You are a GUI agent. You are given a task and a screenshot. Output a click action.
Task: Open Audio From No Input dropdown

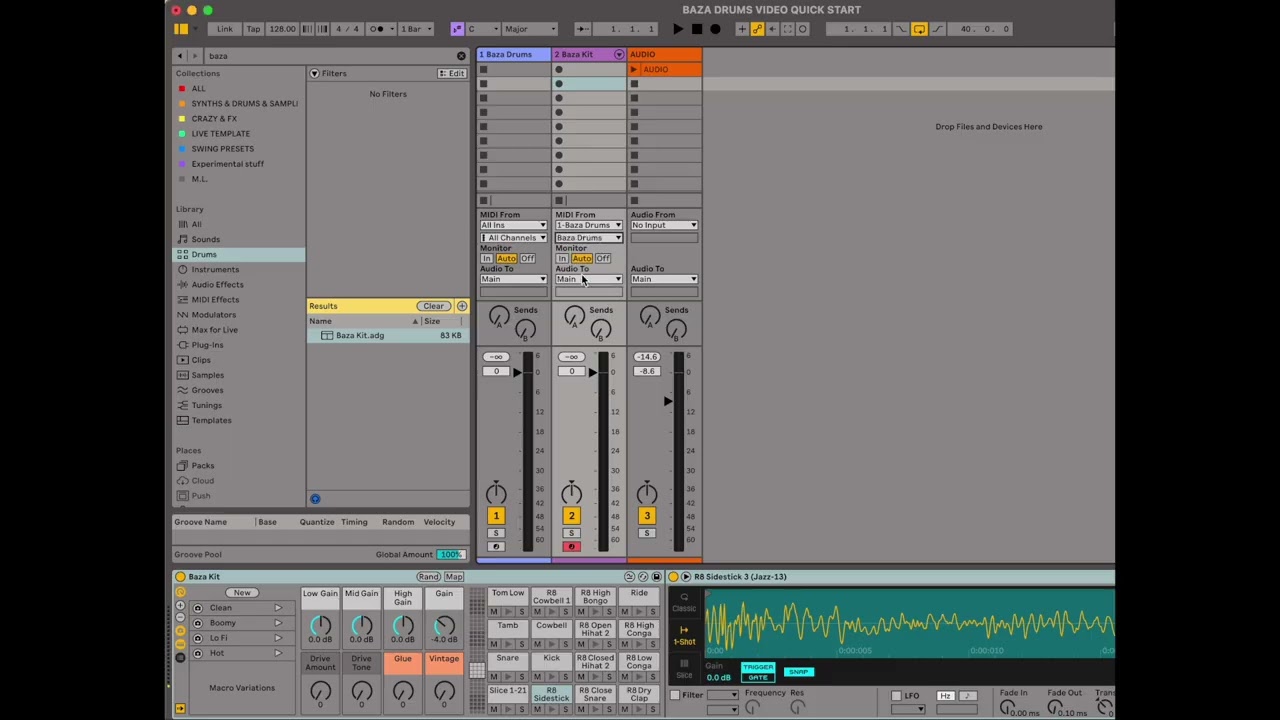(664, 225)
